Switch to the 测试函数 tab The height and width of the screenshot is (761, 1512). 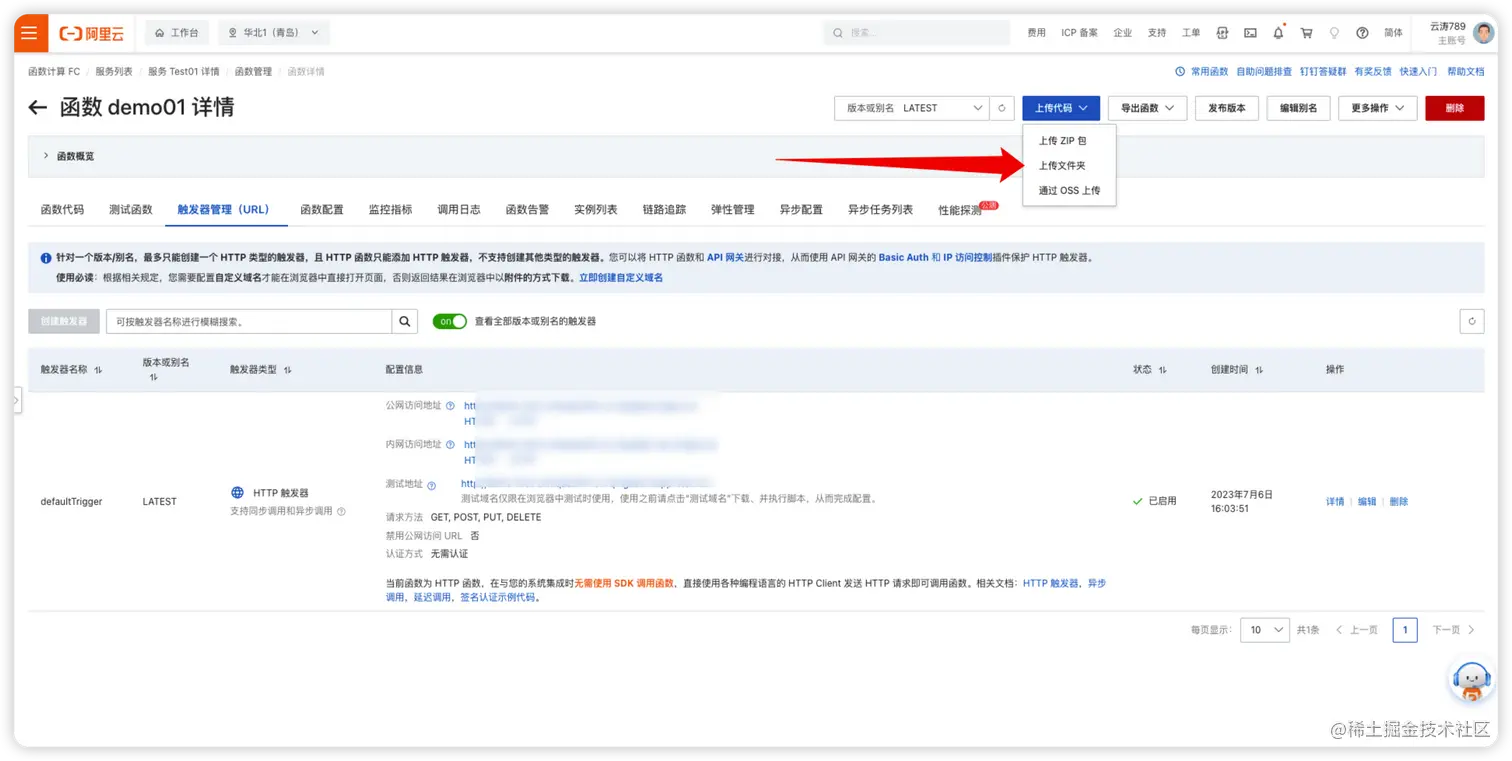tap(131, 210)
